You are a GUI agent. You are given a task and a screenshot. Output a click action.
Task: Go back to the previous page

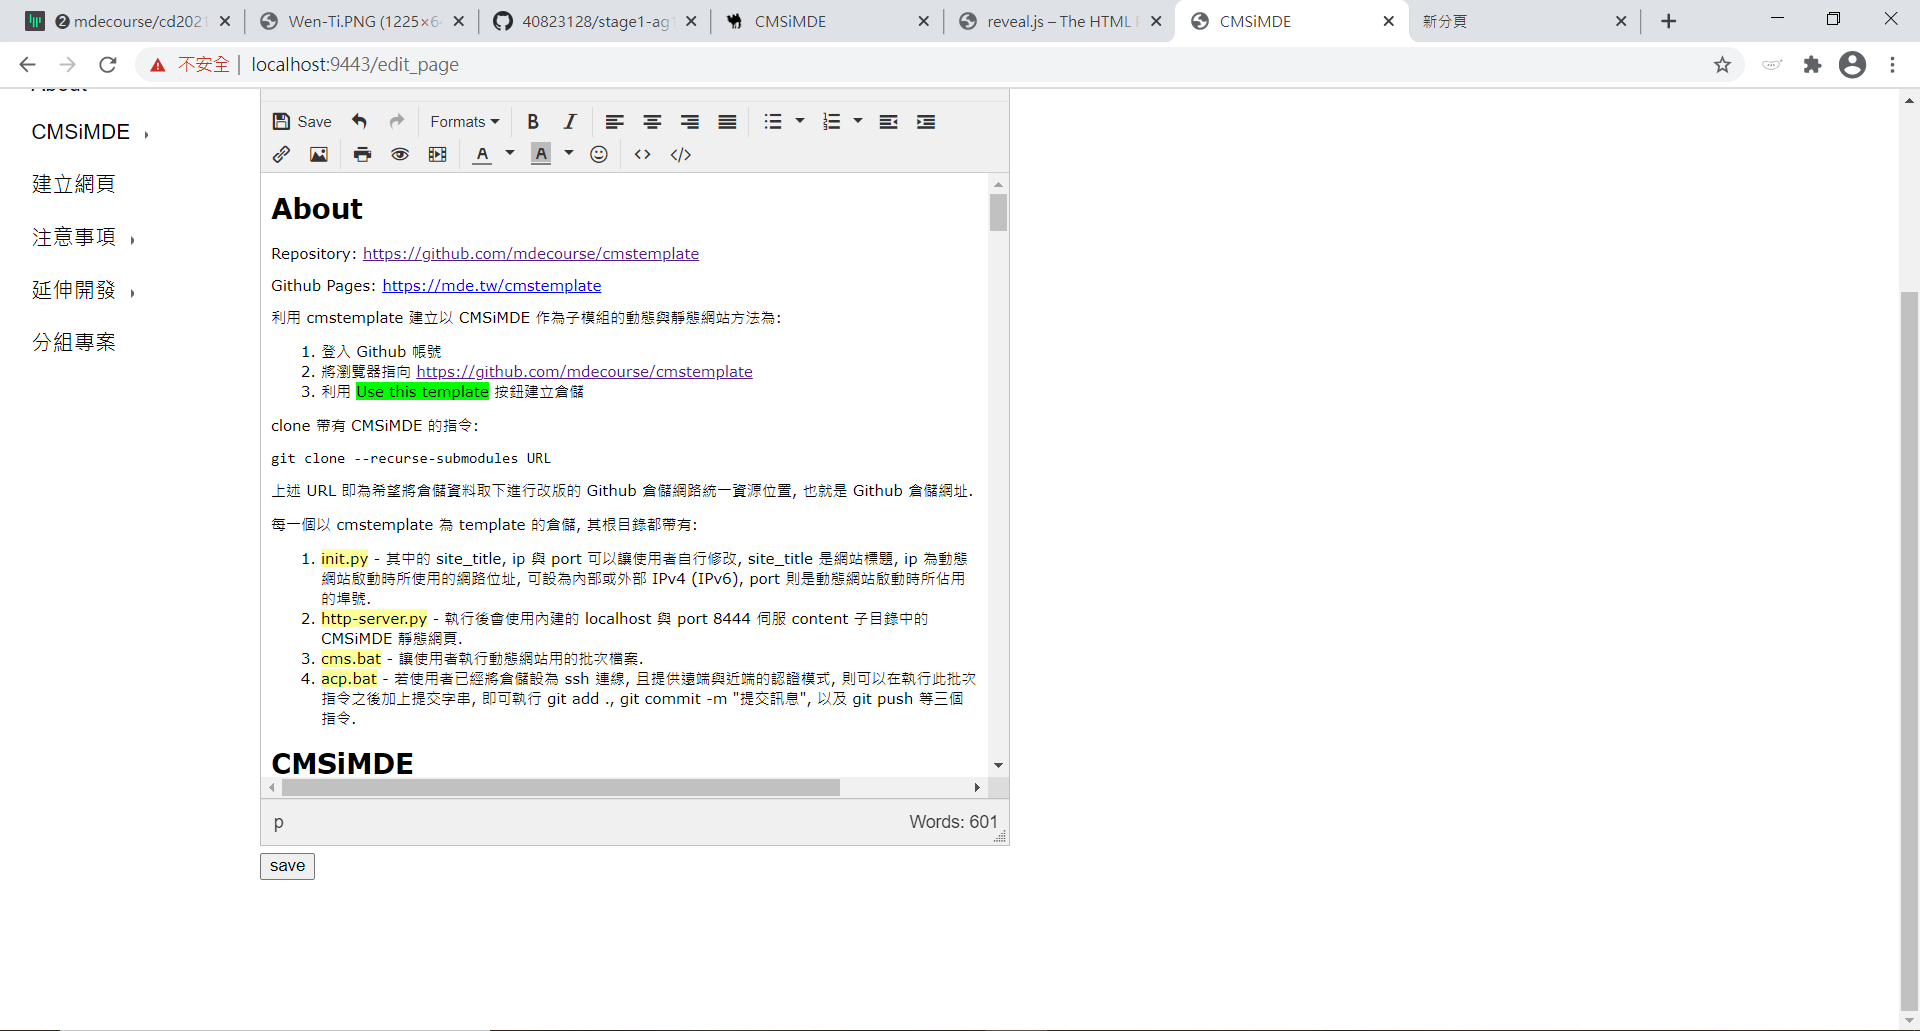pos(27,65)
